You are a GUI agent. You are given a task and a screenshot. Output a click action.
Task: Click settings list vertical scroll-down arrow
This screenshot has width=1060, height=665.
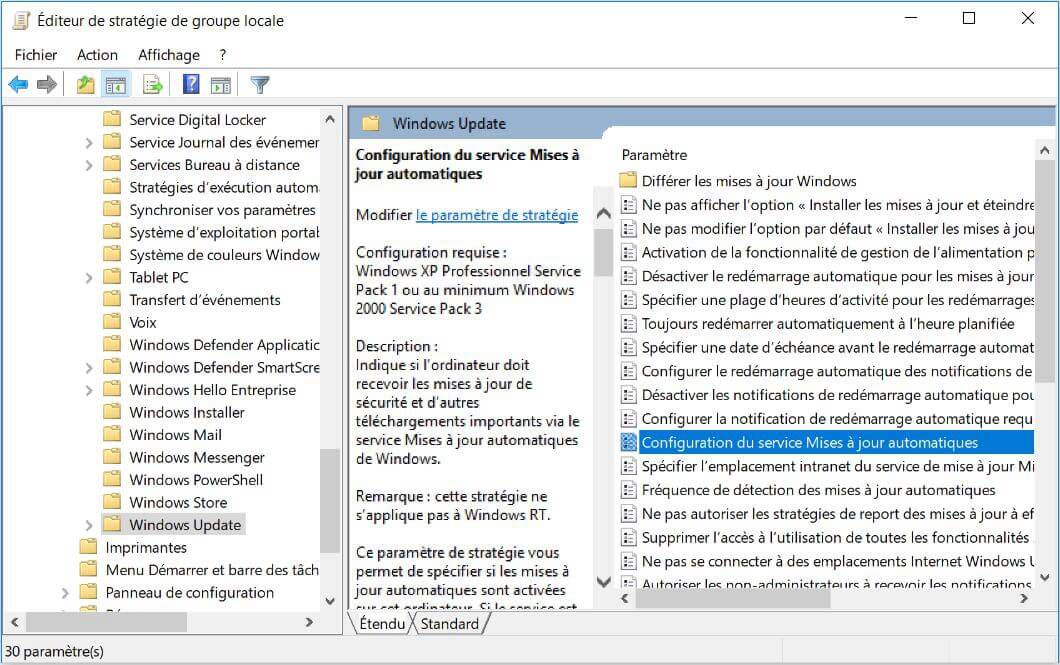click(1044, 578)
